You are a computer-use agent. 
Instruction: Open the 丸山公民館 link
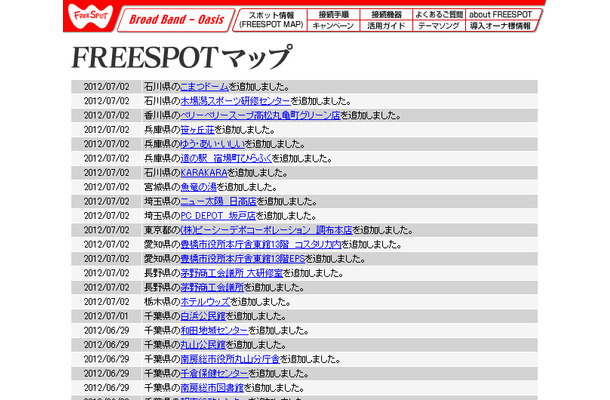coord(203,345)
